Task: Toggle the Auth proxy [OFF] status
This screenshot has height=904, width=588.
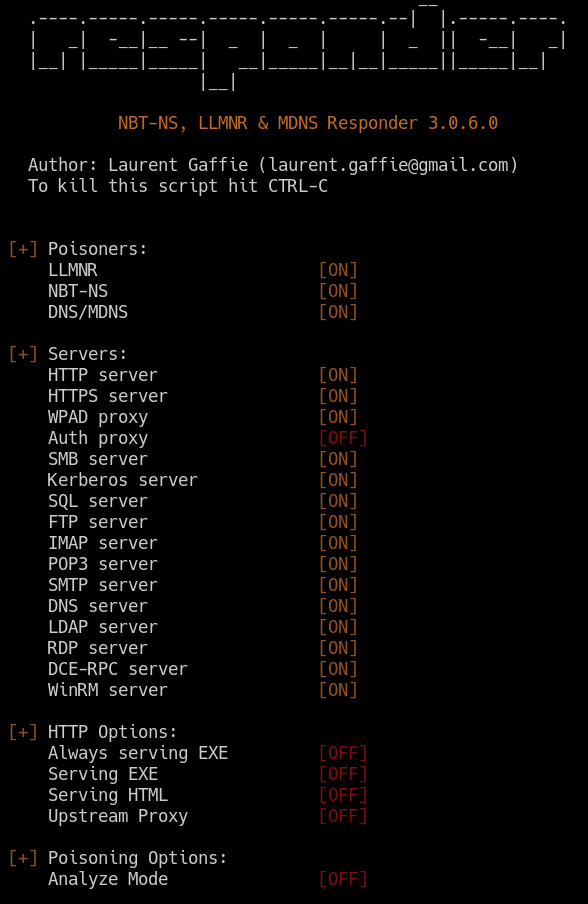Action: (x=343, y=438)
